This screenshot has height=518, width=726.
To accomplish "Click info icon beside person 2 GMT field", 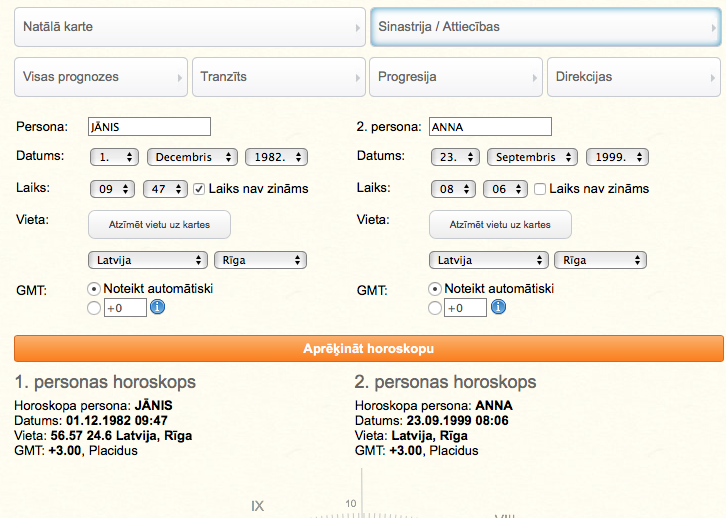I will click(x=497, y=308).
